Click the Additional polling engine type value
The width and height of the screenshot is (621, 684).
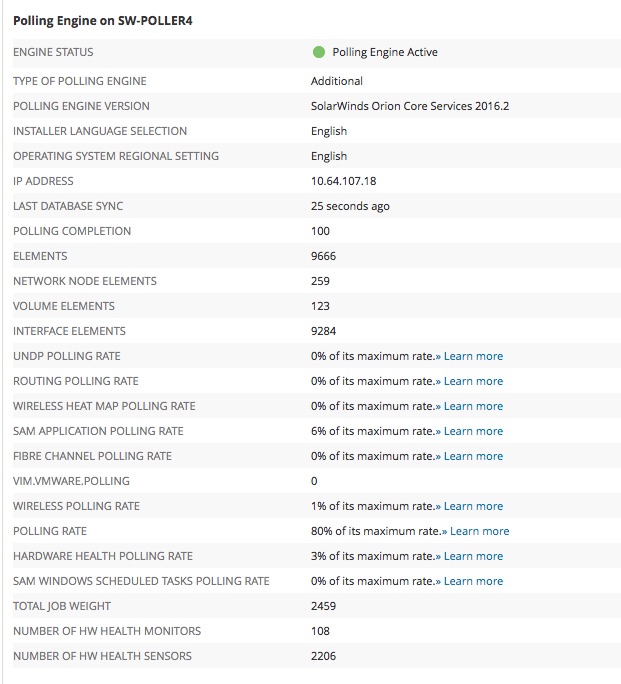pos(337,81)
